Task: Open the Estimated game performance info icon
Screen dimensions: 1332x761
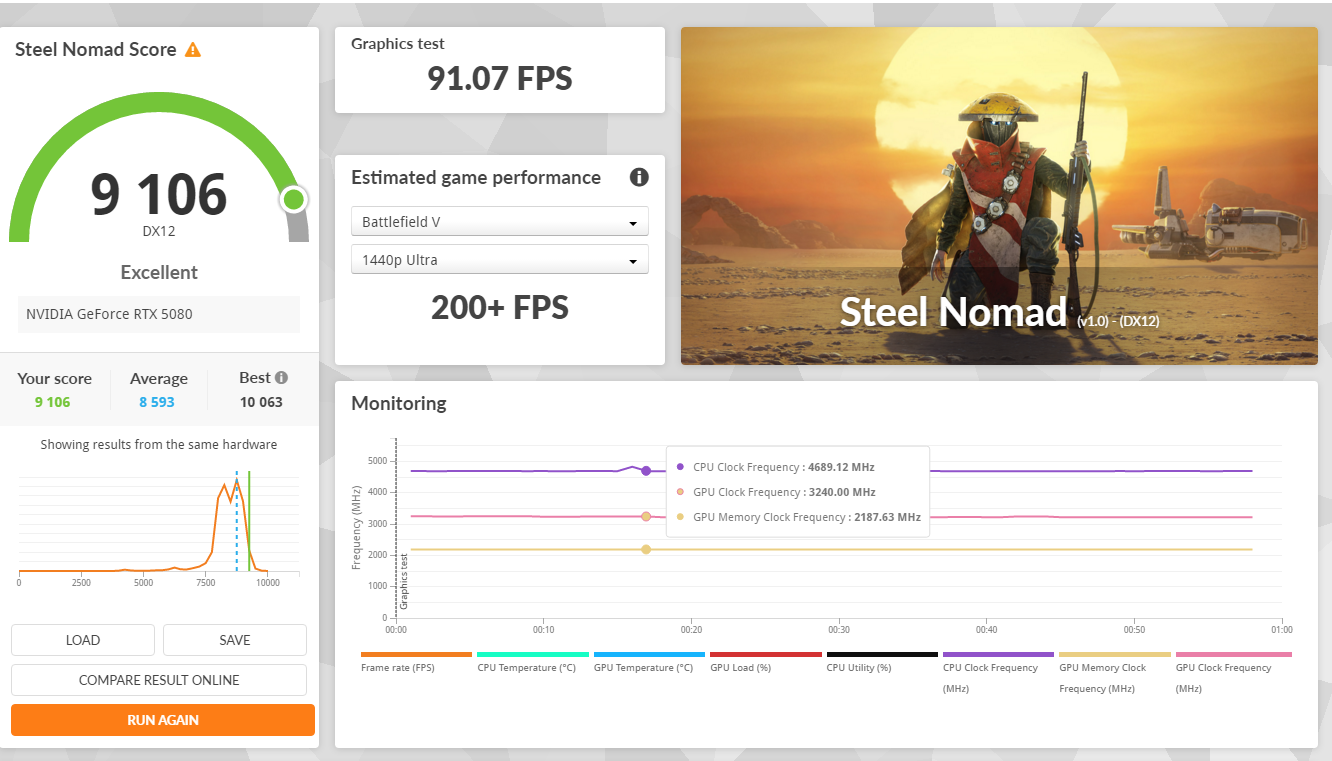Action: click(639, 177)
